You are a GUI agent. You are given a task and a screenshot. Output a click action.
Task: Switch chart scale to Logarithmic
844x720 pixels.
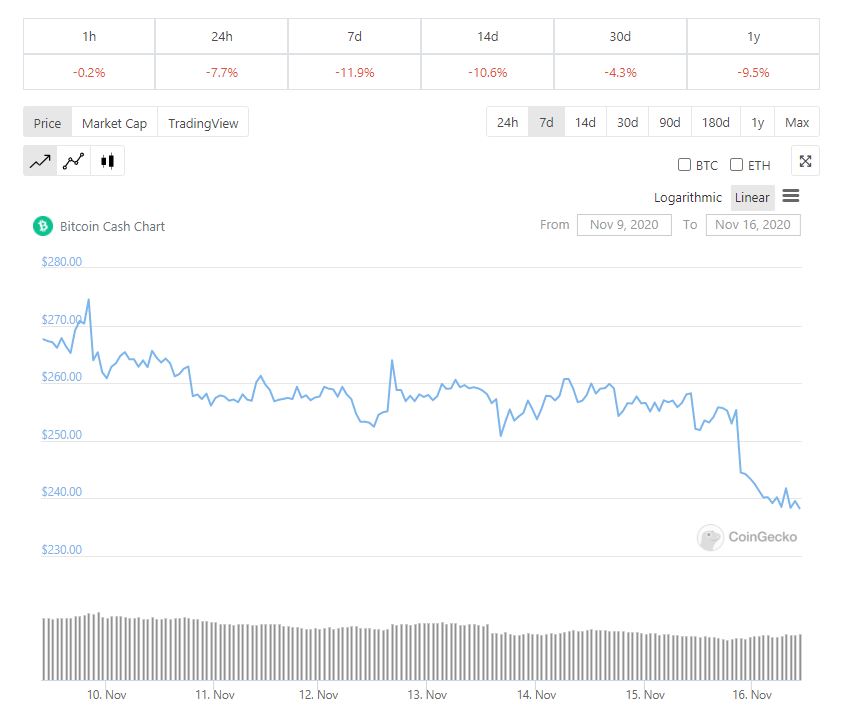687,197
